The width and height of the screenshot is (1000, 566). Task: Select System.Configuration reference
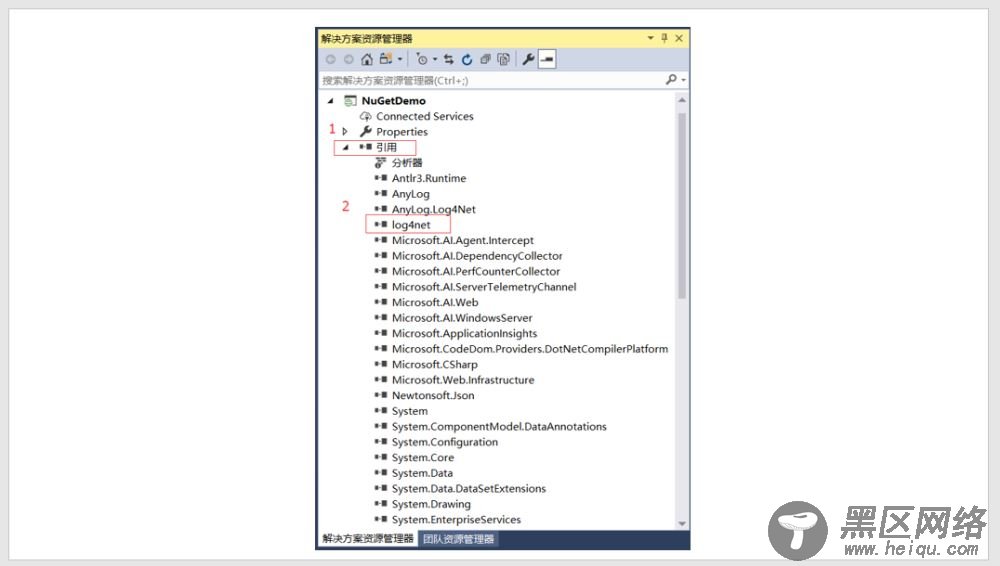(x=445, y=442)
